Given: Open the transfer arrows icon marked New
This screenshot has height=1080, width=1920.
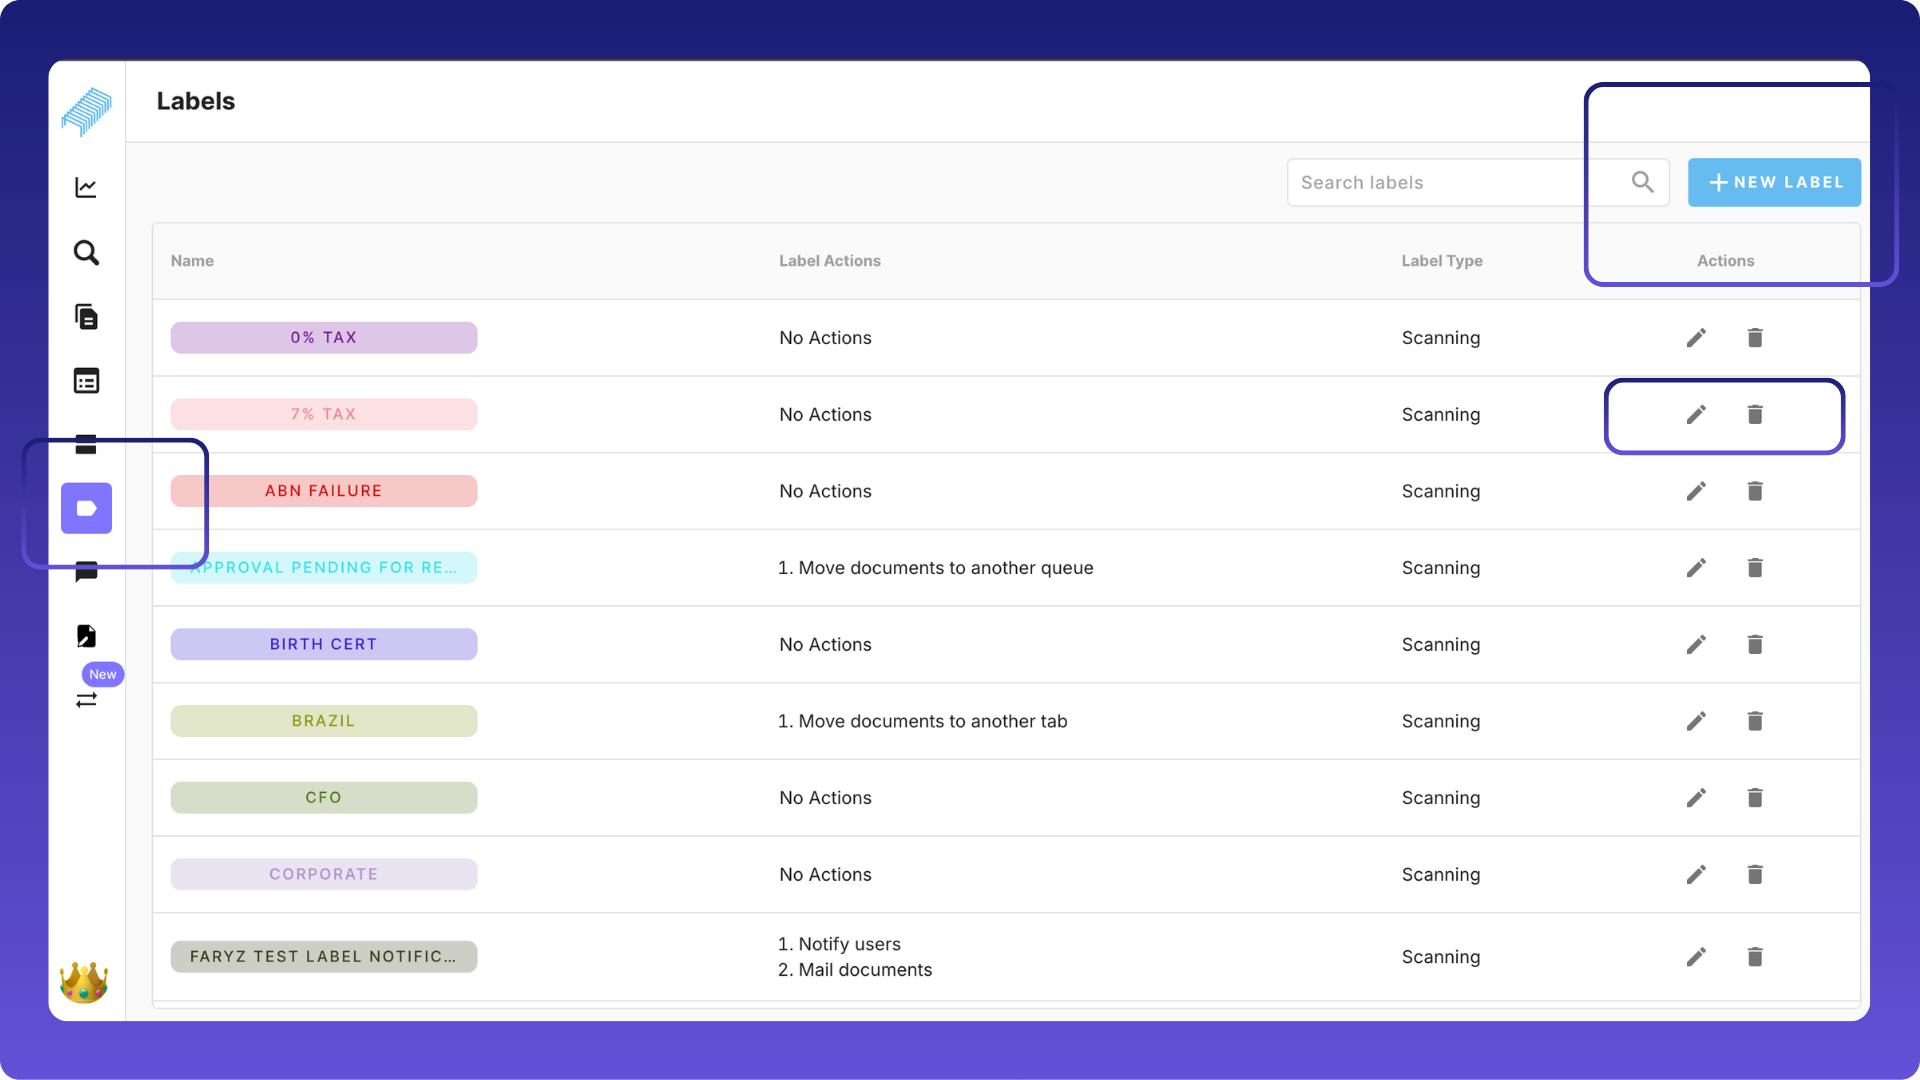Looking at the screenshot, I should pyautogui.click(x=86, y=700).
